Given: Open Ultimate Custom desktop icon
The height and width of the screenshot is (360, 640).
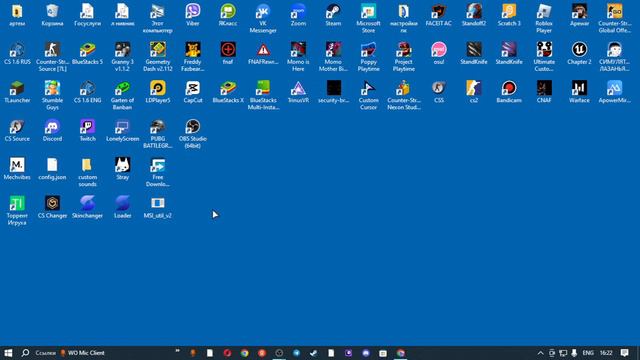Looking at the screenshot, I should 544,57.
